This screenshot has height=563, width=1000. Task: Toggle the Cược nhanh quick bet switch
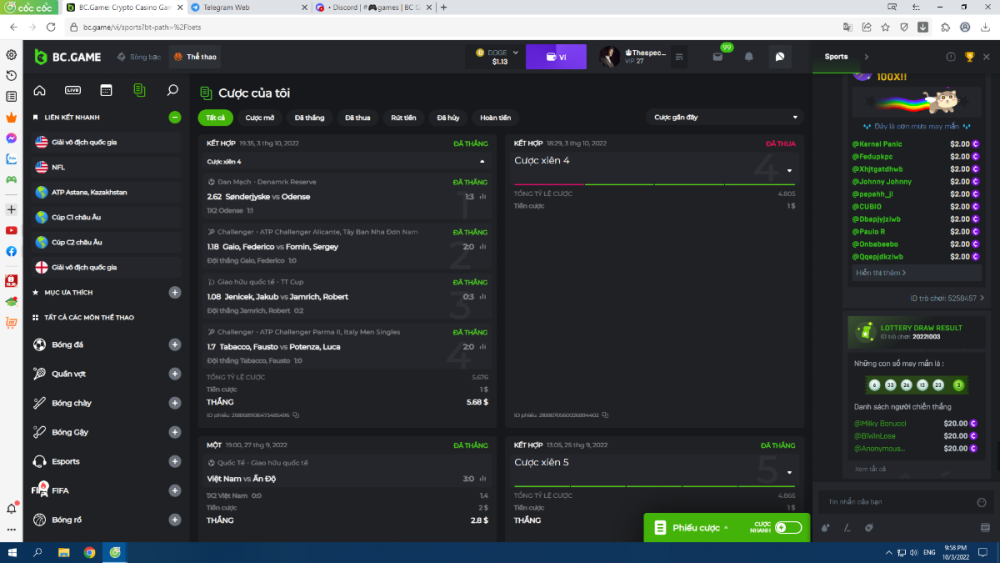pyautogui.click(x=788, y=527)
